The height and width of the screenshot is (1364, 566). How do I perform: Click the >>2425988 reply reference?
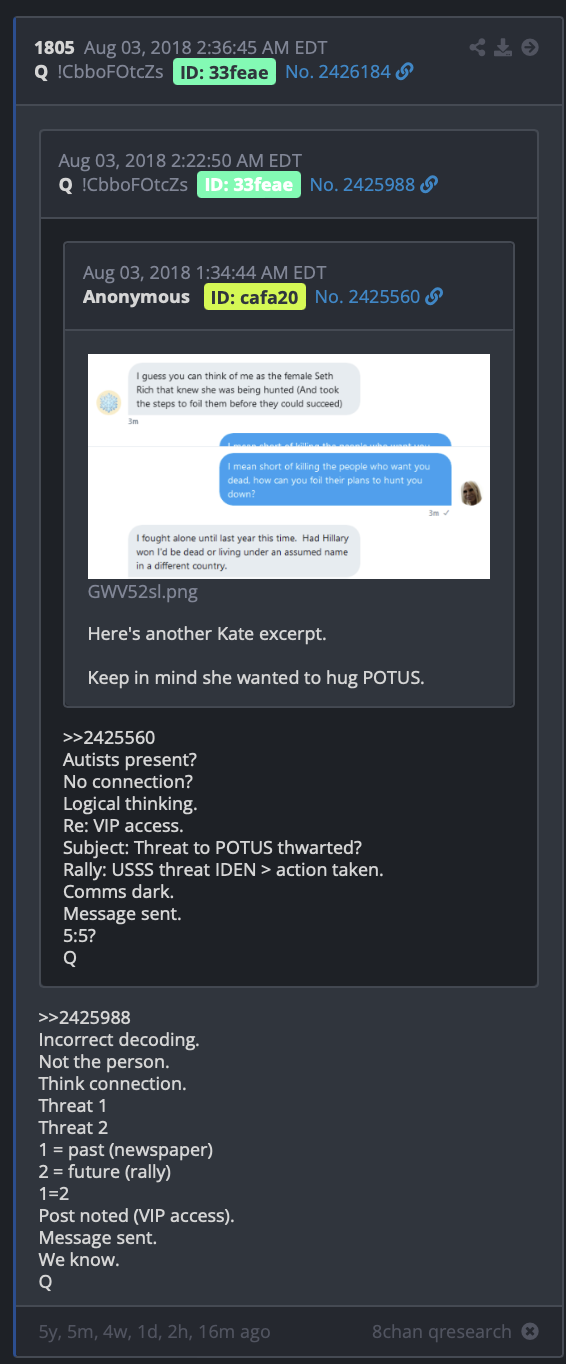click(x=85, y=1018)
